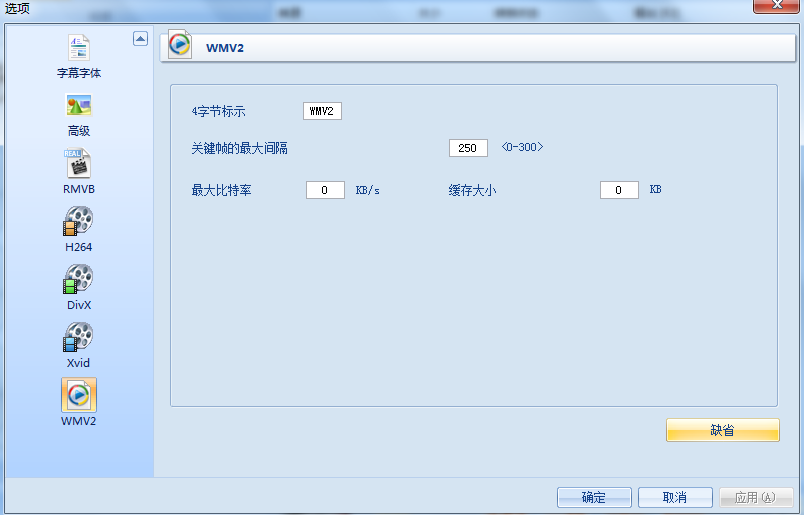Click the 缺省 default button

pyautogui.click(x=722, y=430)
